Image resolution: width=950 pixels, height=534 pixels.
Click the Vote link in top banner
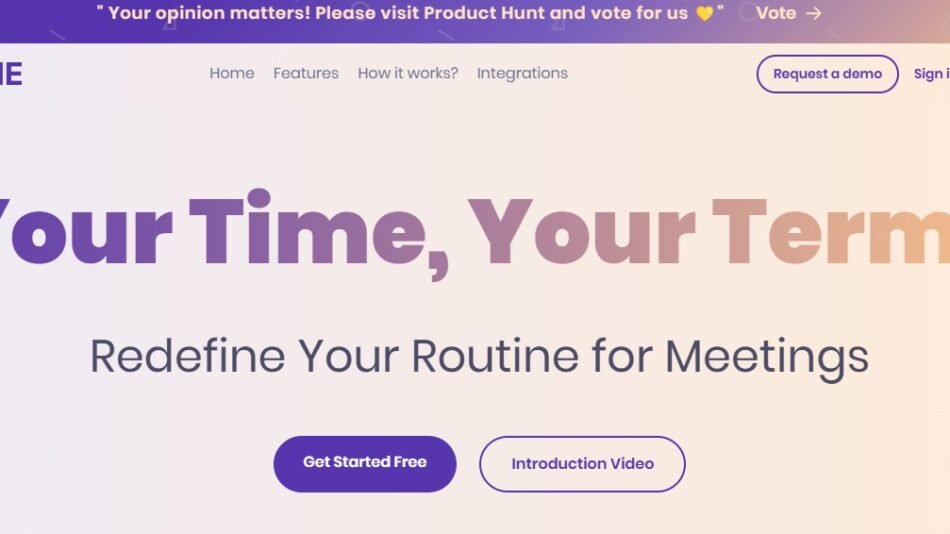[776, 13]
